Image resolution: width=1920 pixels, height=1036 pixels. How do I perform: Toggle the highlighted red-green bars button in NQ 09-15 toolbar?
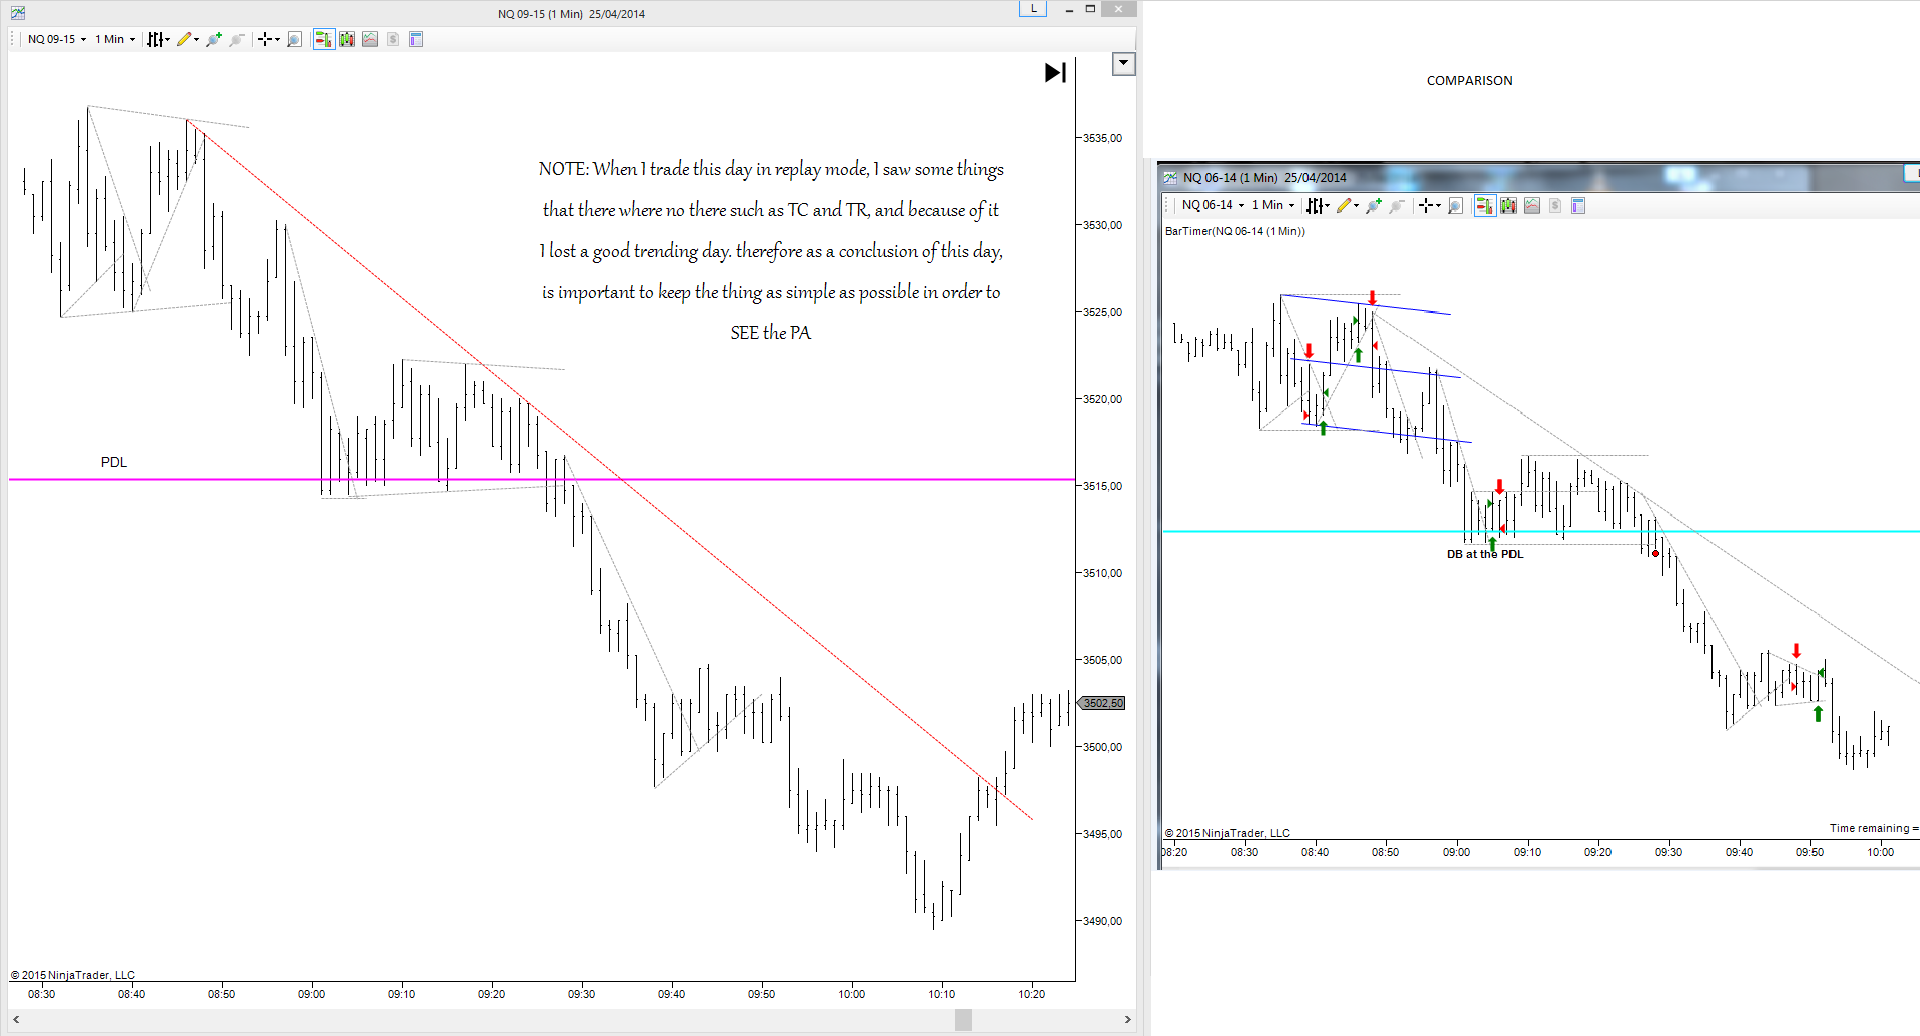point(323,39)
